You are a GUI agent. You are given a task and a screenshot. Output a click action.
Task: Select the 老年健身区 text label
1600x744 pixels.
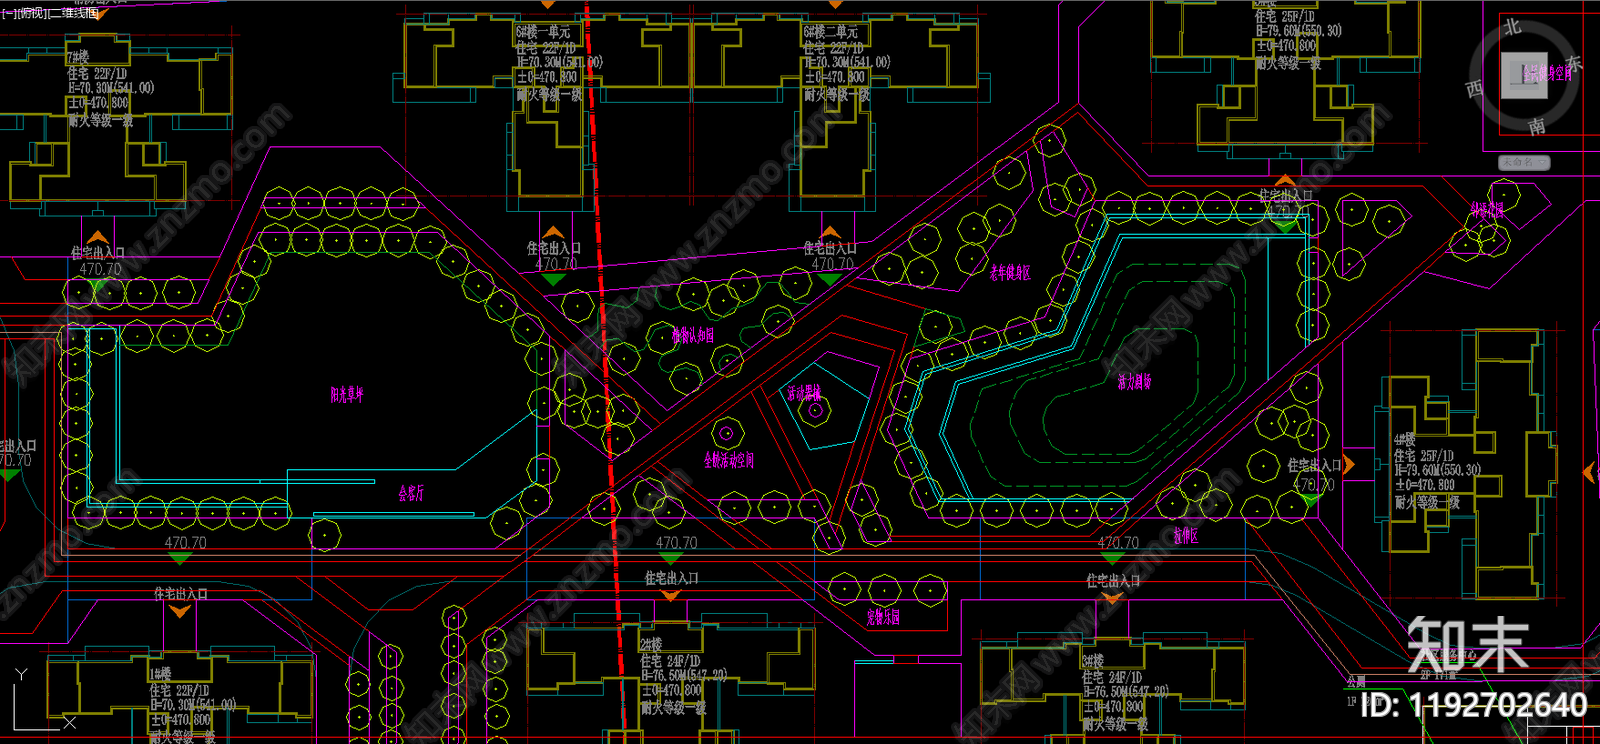(1010, 273)
